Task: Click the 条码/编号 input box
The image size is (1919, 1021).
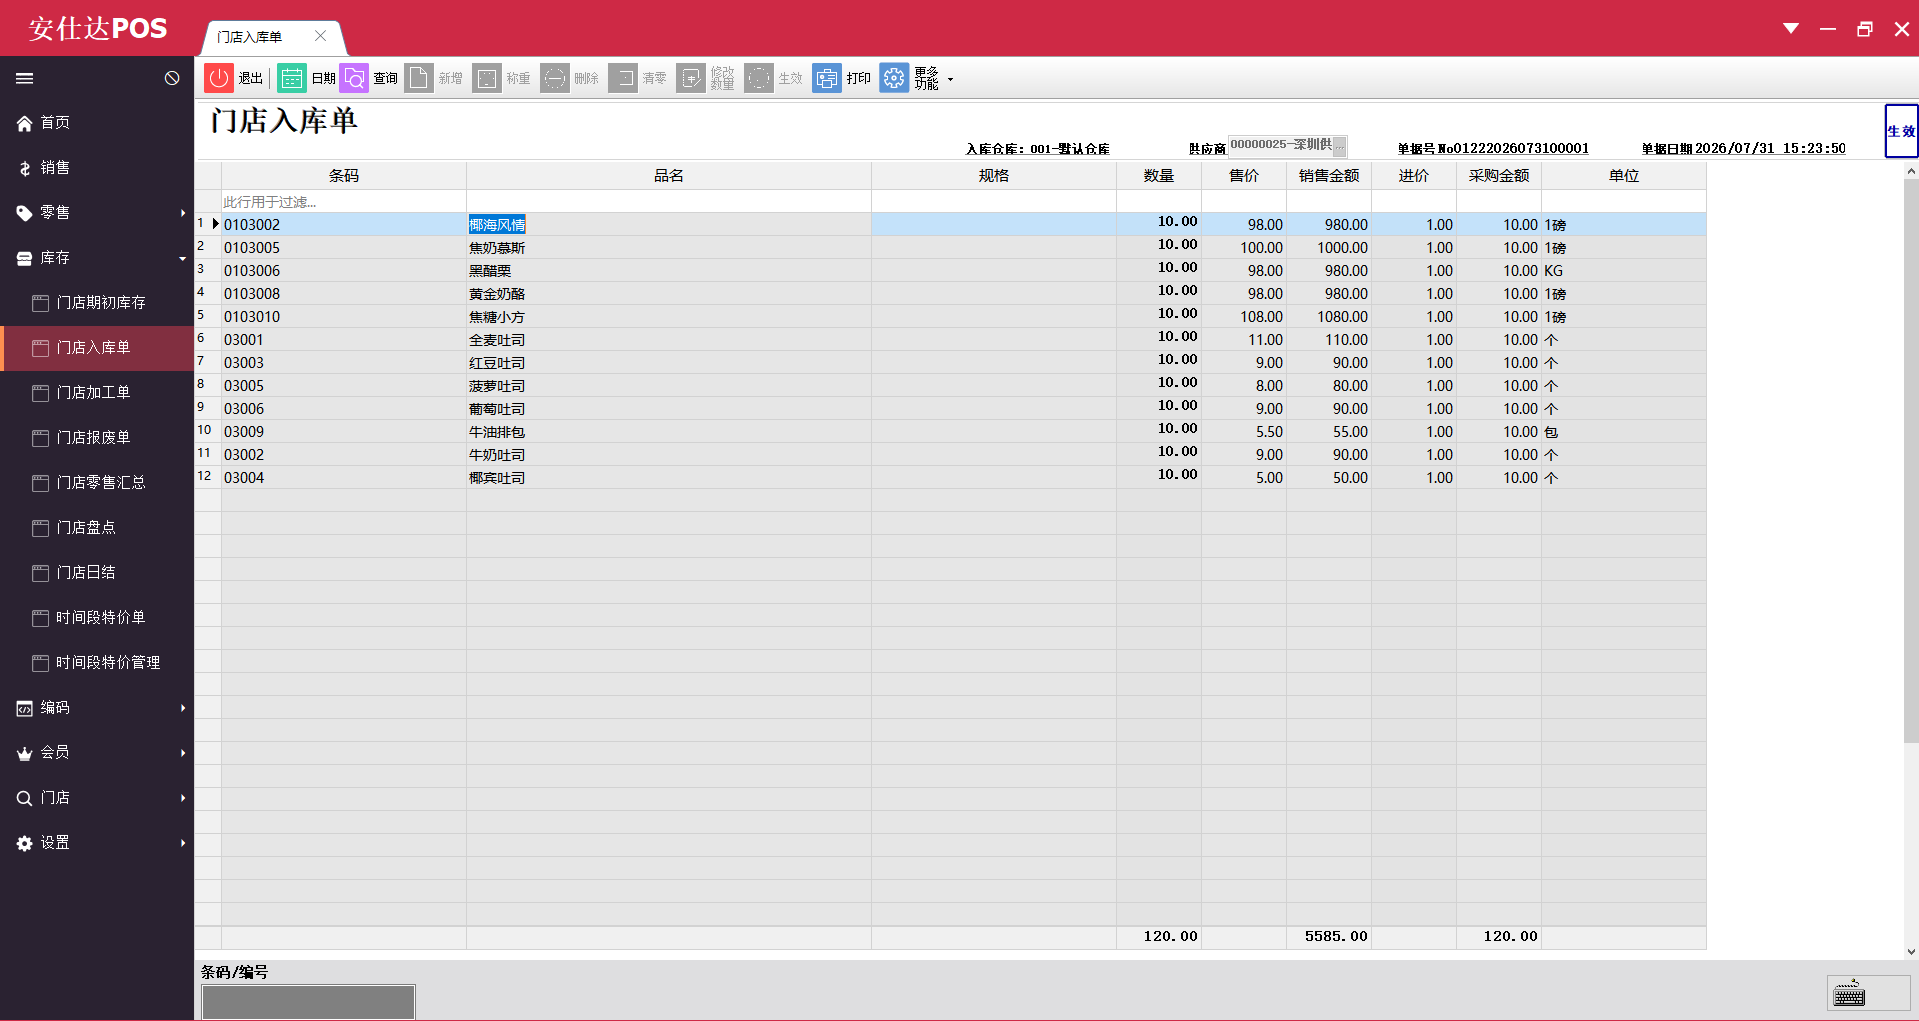Action: (x=308, y=1002)
